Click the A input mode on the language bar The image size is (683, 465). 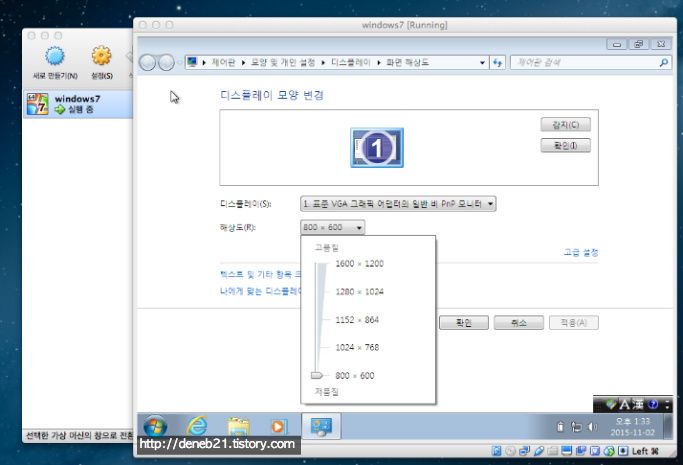pyautogui.click(x=625, y=404)
